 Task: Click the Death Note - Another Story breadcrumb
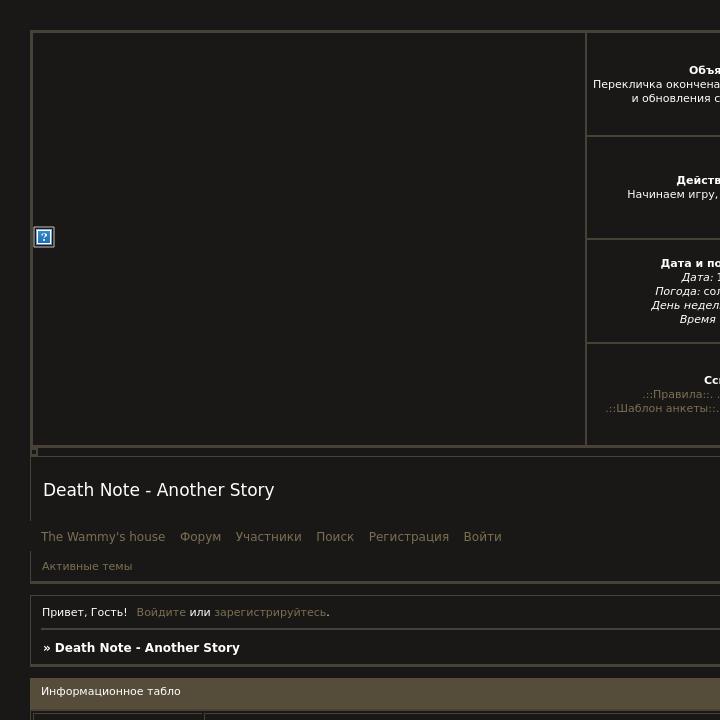[x=147, y=648]
